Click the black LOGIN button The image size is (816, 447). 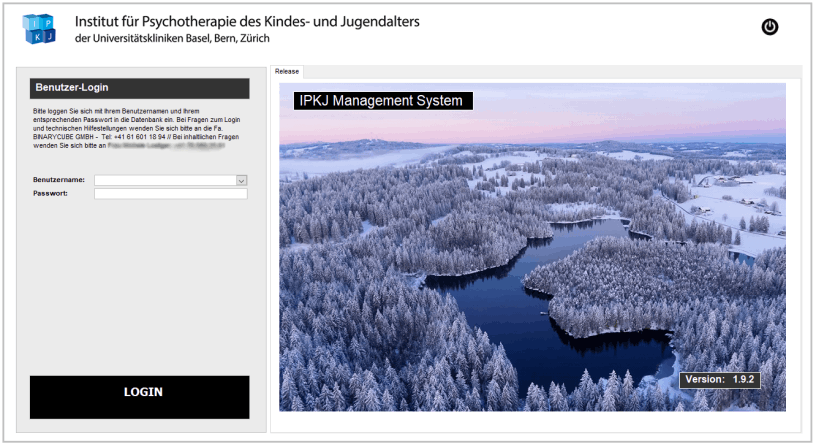(139, 397)
